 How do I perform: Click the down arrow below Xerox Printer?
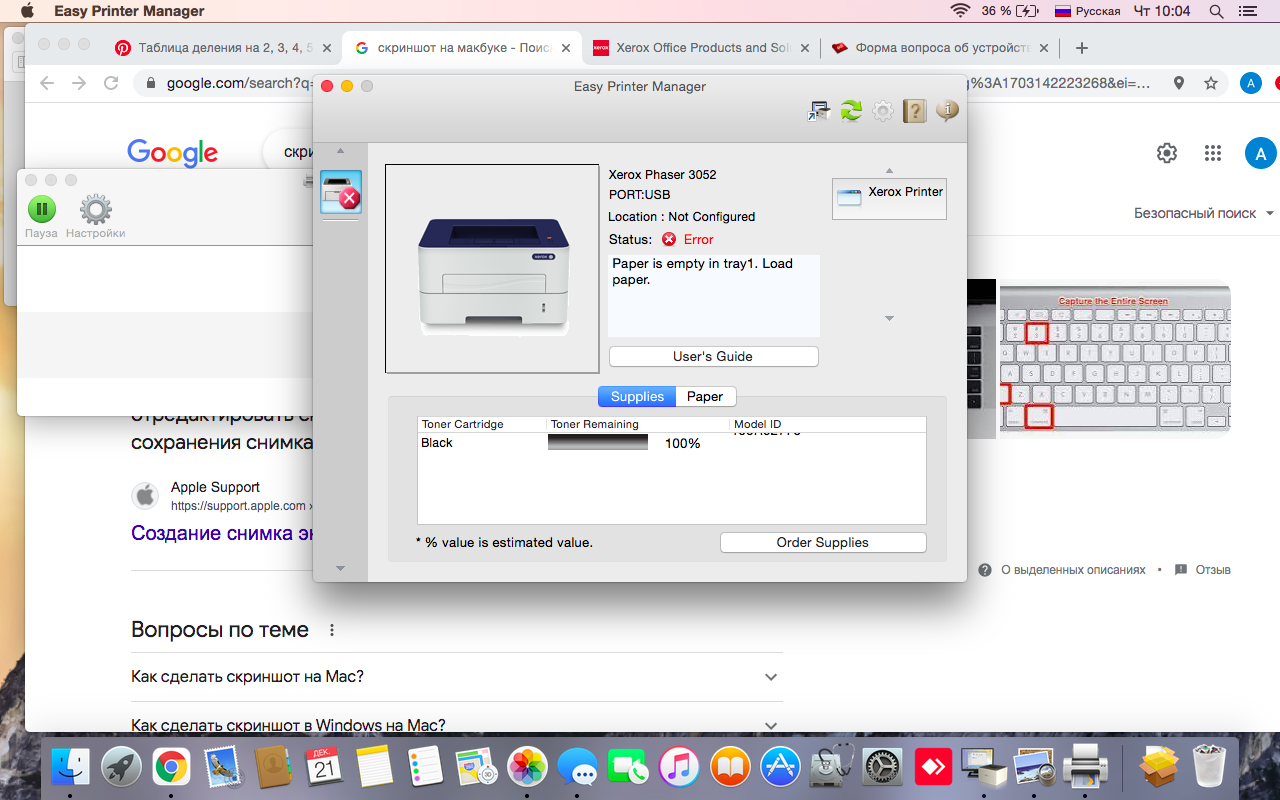(889, 318)
